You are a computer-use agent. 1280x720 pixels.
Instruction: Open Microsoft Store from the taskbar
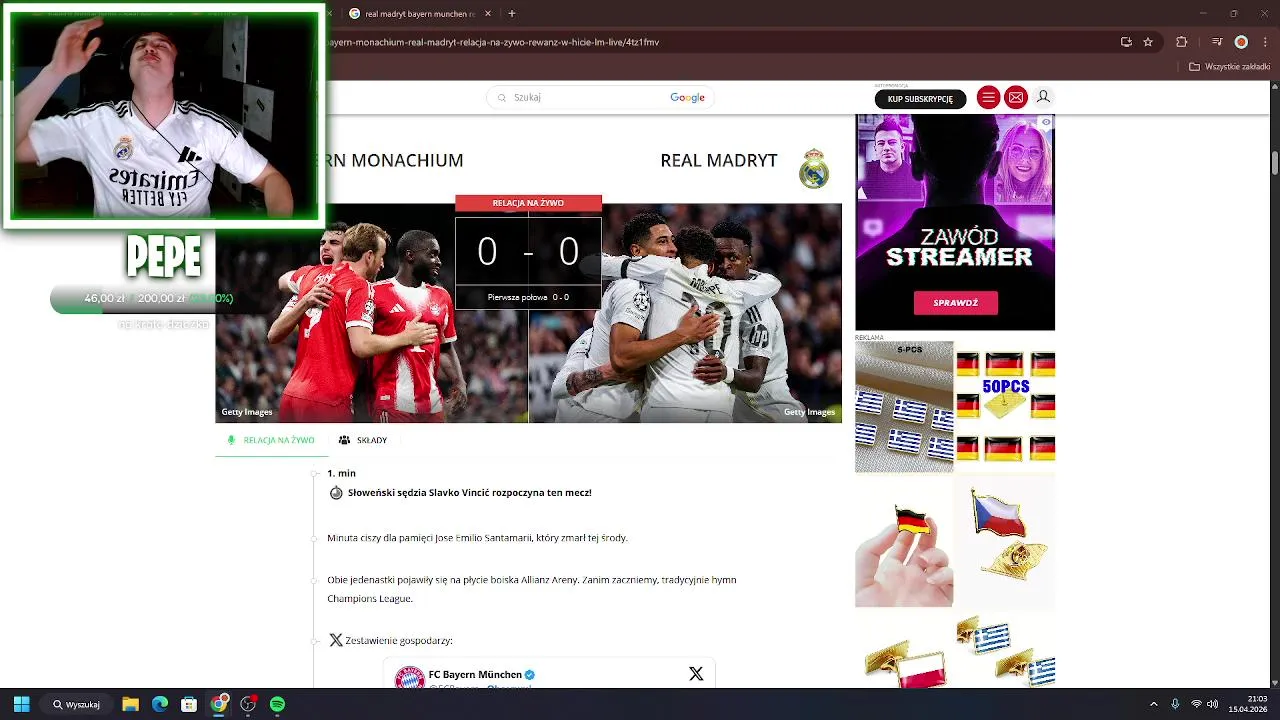(189, 704)
